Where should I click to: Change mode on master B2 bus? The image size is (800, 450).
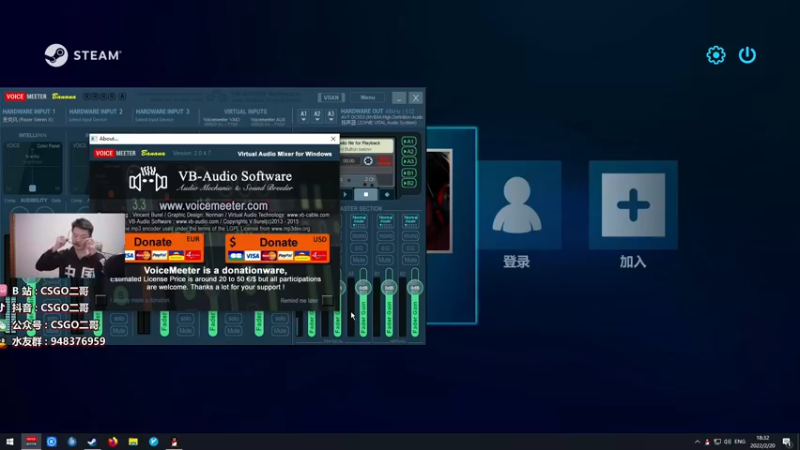(x=411, y=220)
